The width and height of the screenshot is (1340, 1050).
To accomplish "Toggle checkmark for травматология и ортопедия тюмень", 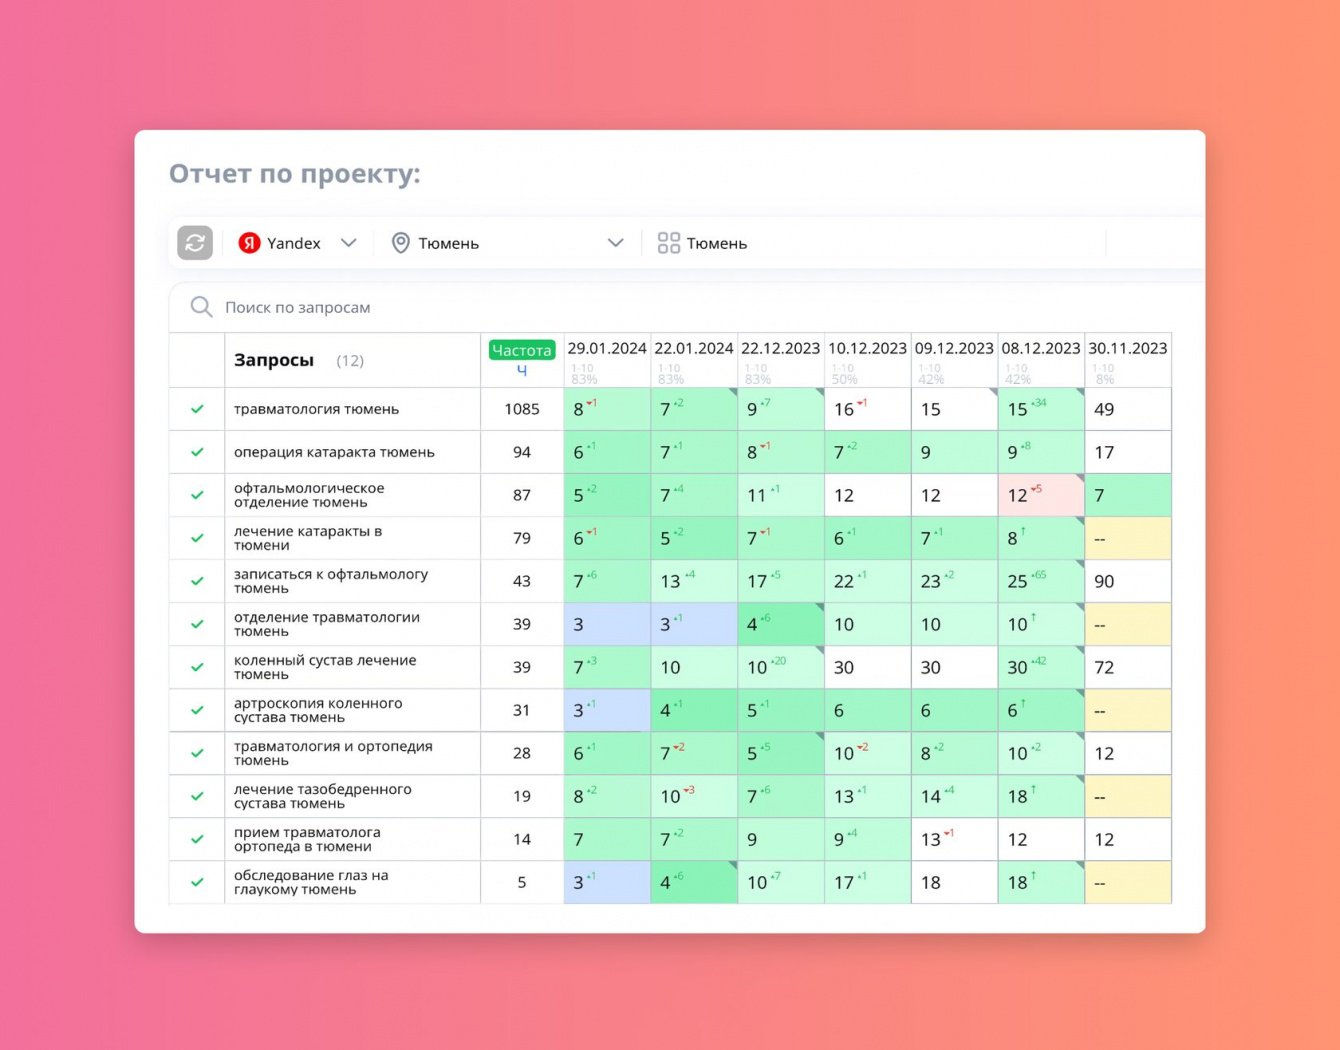I will click(x=197, y=753).
